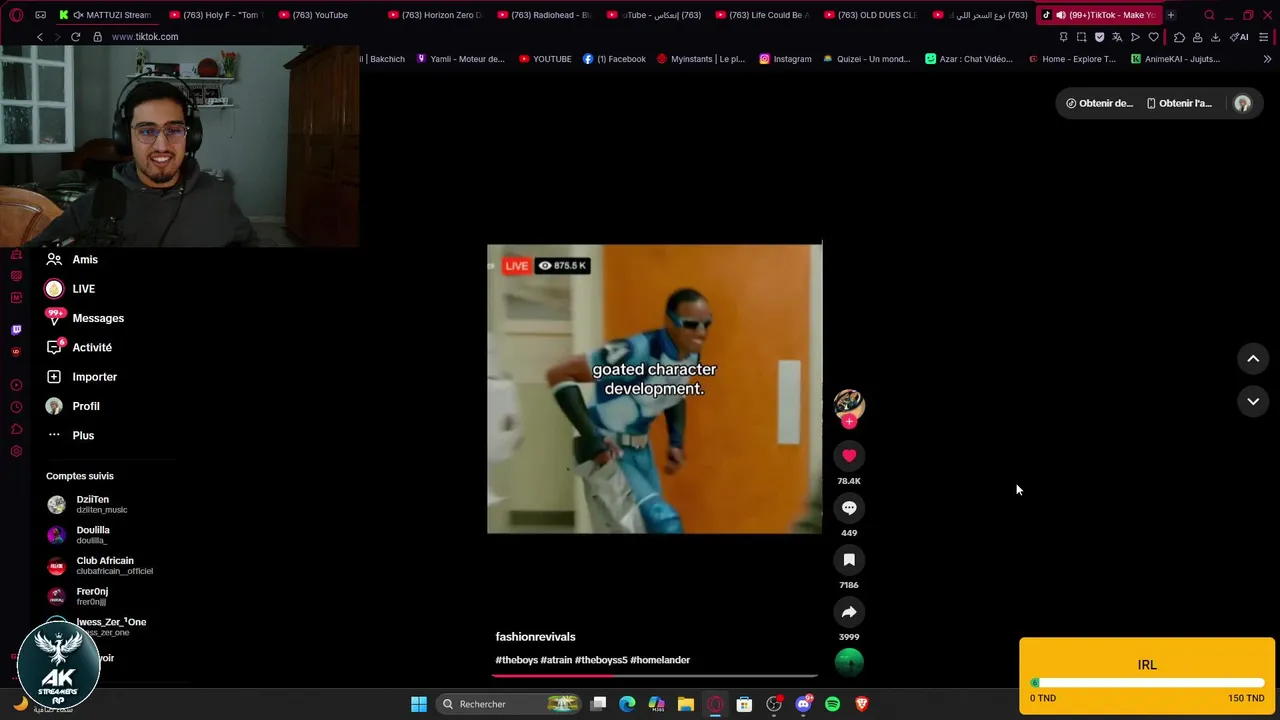Open Discord from taskbar
This screenshot has height=720, width=1280.
[x=803, y=704]
